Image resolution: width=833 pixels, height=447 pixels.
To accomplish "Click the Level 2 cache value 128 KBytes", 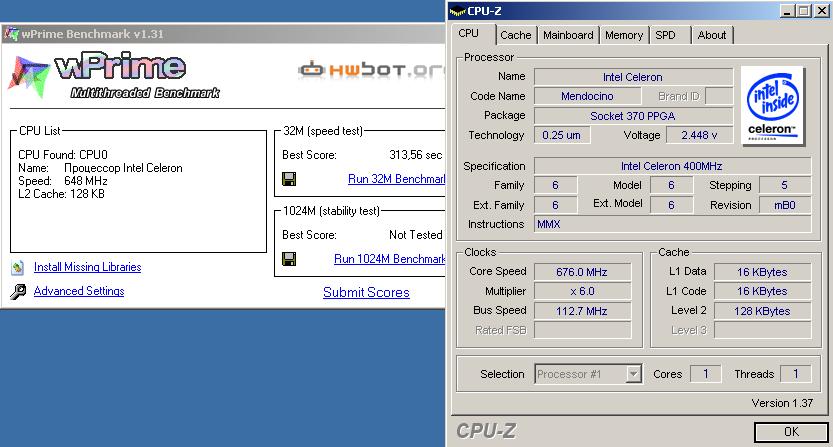I will click(762, 311).
